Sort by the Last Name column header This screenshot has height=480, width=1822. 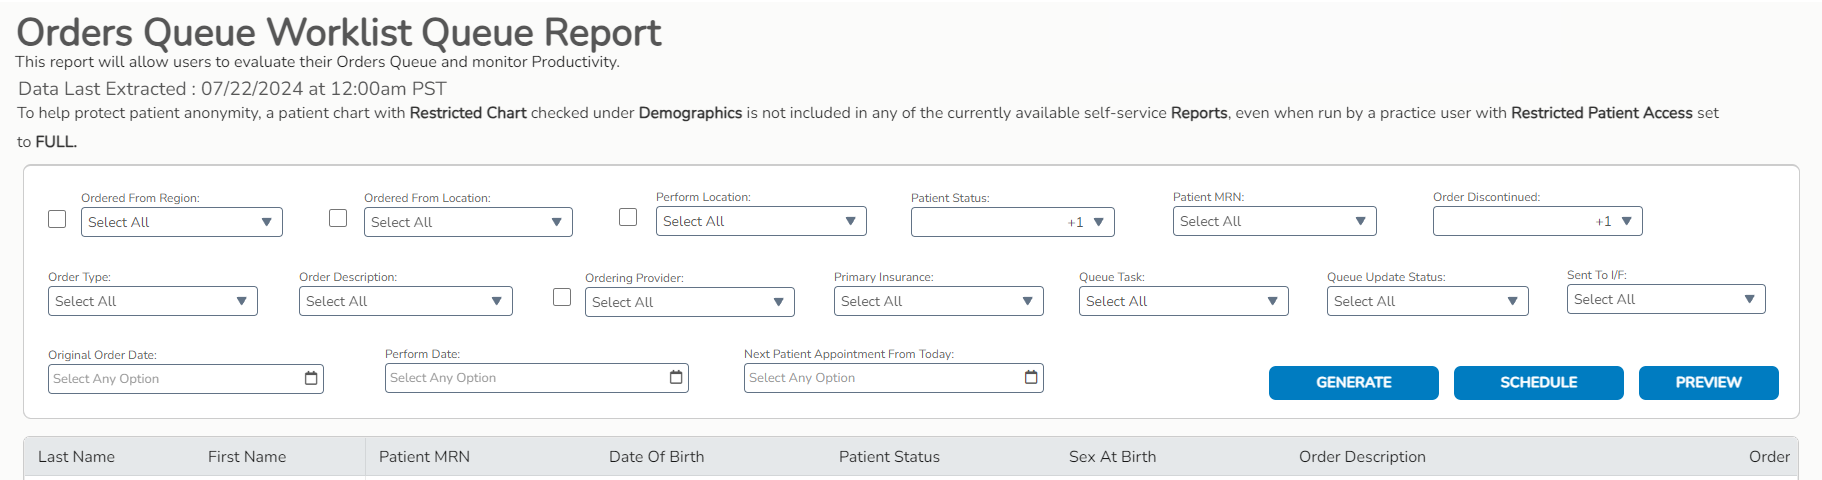point(77,457)
